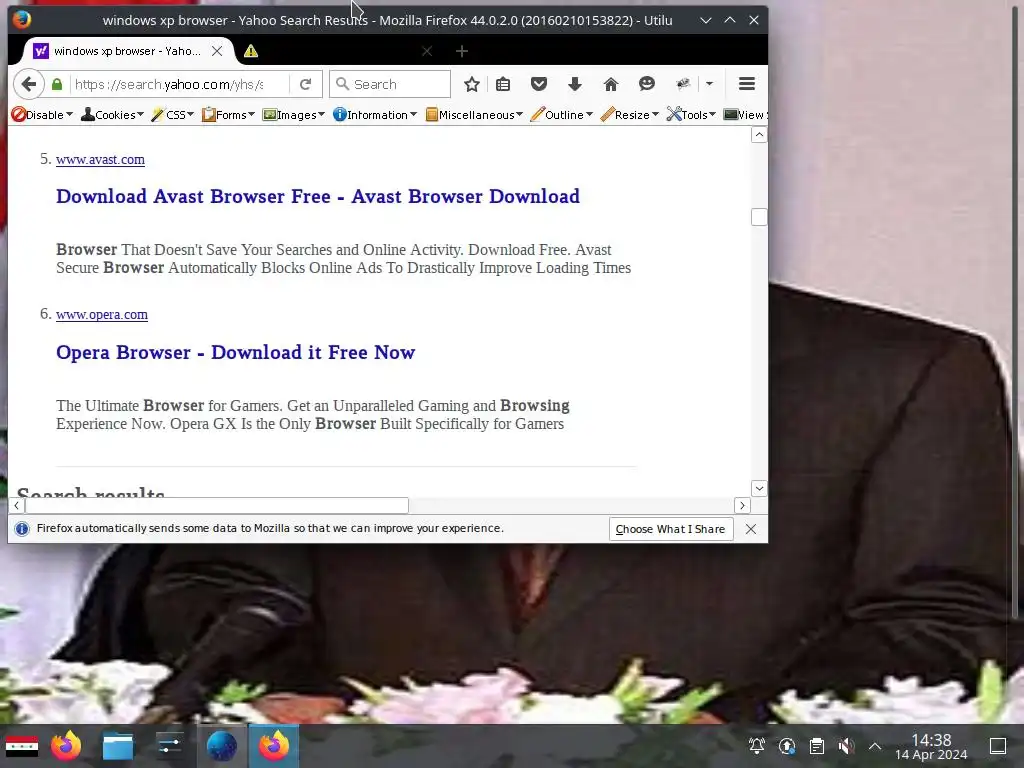
Task: Expand the Resize dropdown menu
Action: tap(630, 115)
